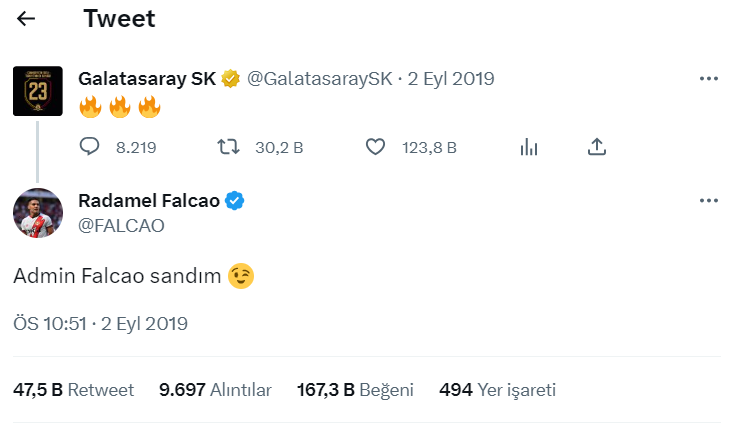Go back with the left arrow icon
This screenshot has height=423, width=740.
click(x=26, y=19)
